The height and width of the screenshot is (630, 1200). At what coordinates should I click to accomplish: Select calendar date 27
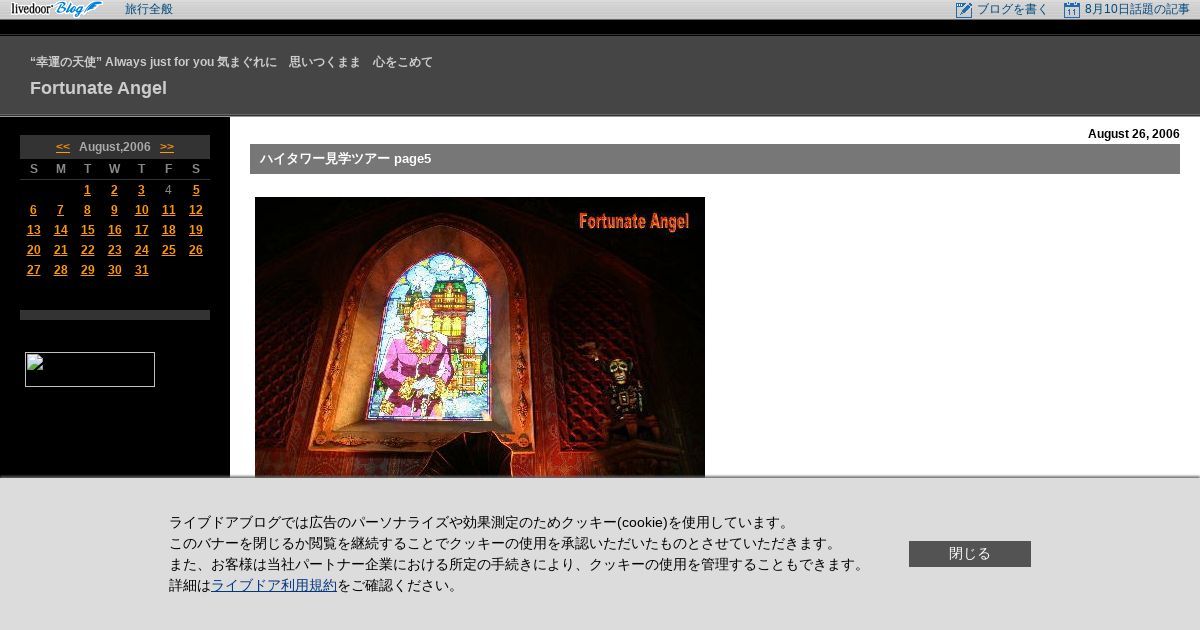point(33,270)
